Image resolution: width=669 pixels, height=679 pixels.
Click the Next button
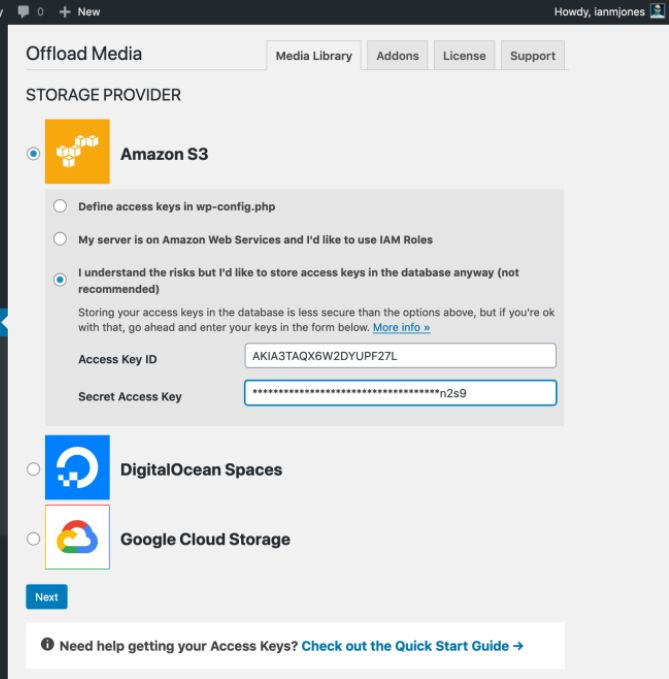pos(47,597)
